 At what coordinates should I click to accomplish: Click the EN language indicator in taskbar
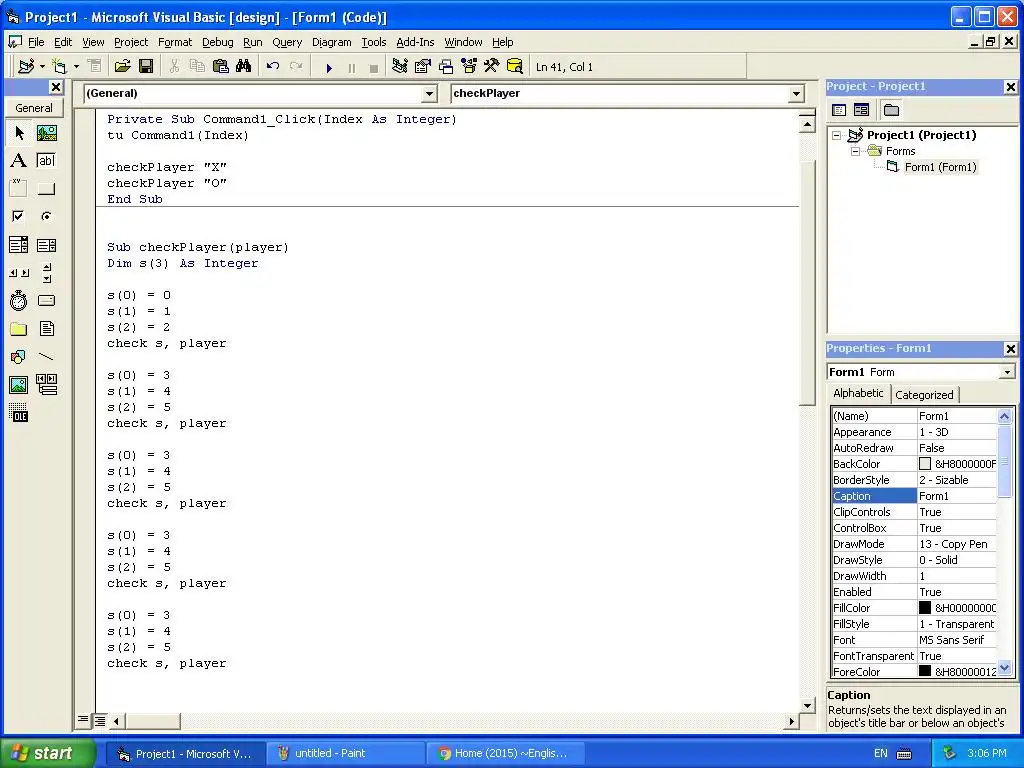click(880, 754)
